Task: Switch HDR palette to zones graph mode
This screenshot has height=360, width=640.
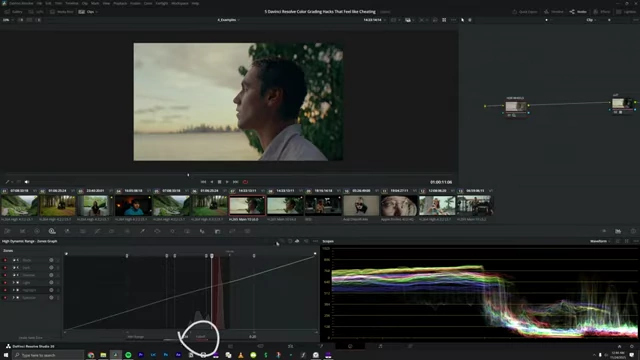Action: (x=297, y=241)
